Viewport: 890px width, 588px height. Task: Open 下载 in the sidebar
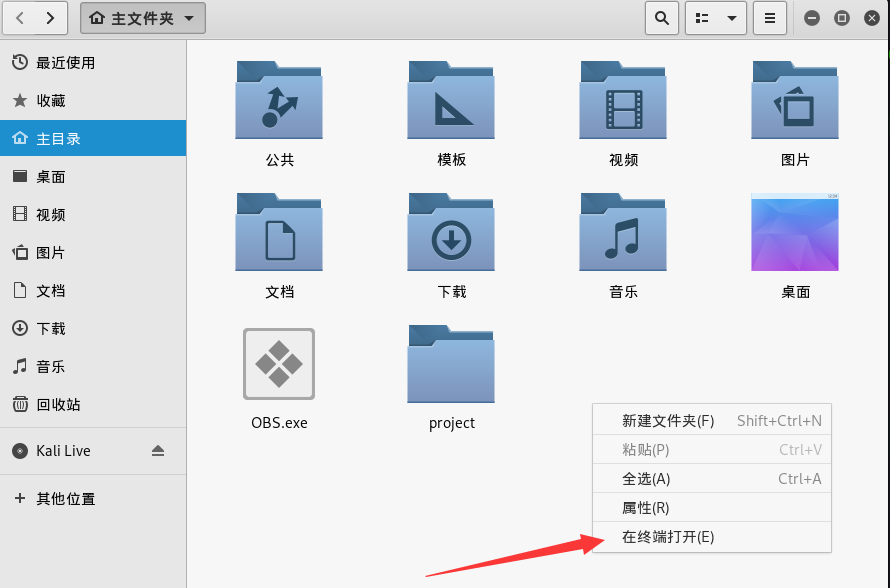pyautogui.click(x=93, y=329)
